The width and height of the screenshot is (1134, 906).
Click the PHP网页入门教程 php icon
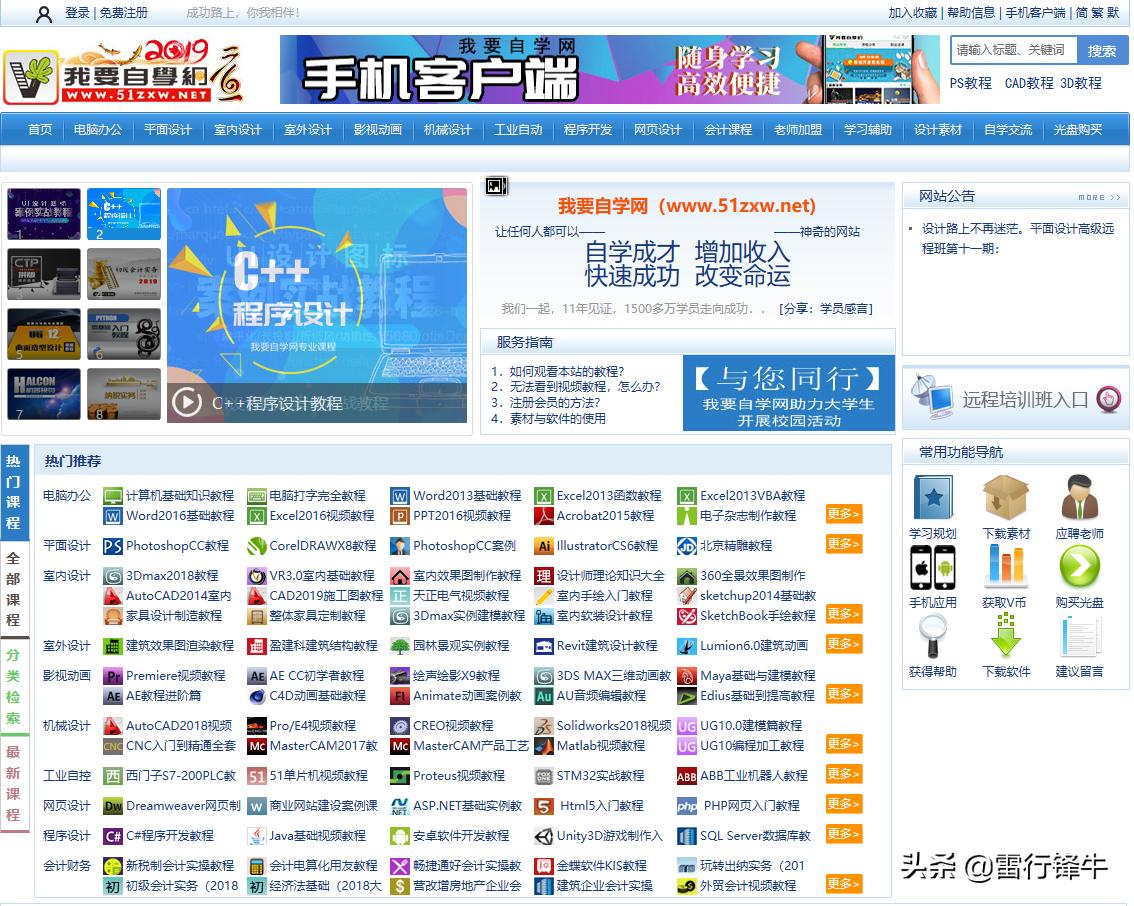[687, 806]
